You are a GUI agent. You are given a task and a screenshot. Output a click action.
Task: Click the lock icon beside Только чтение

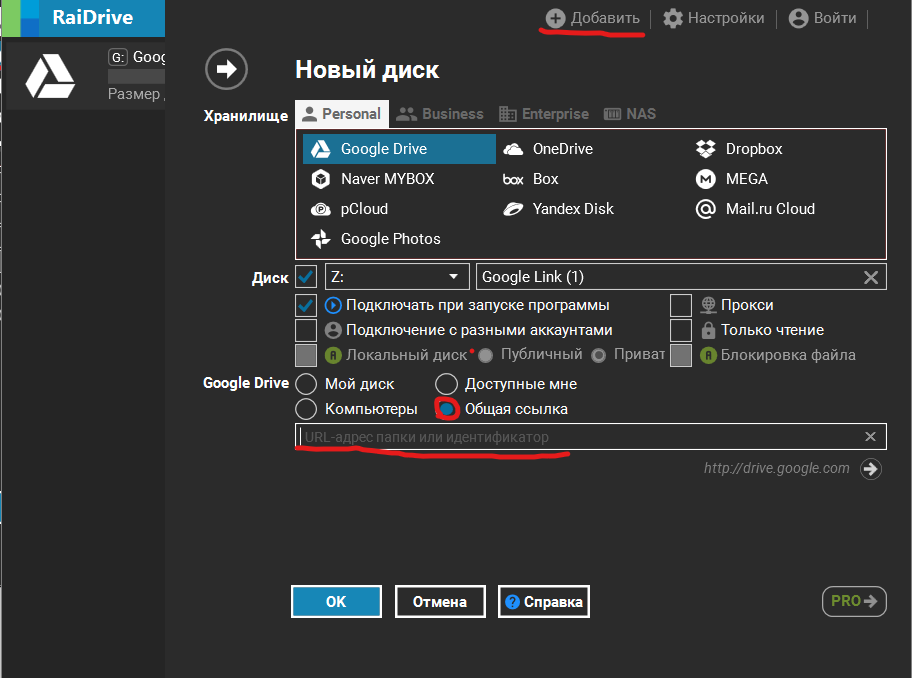pos(708,330)
